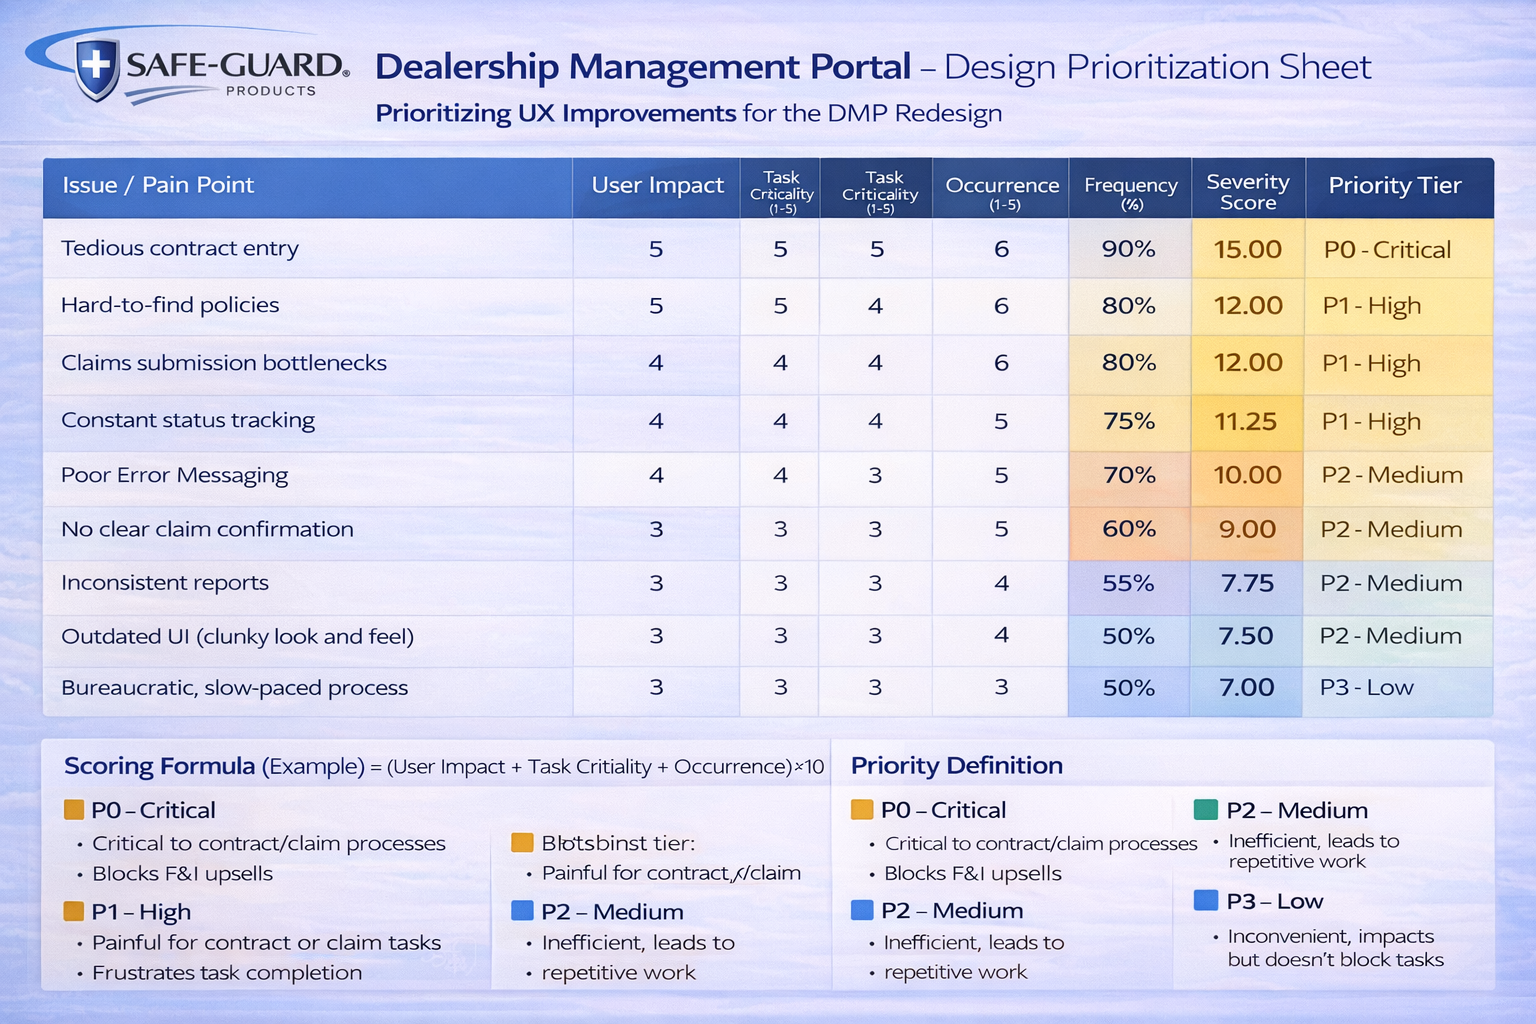Select the 15.00 severity score cell
The image size is (1536, 1024).
(1247, 249)
